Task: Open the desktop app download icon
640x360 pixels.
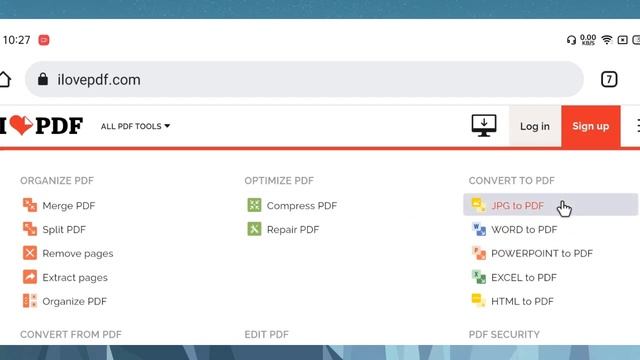Action: point(484,126)
